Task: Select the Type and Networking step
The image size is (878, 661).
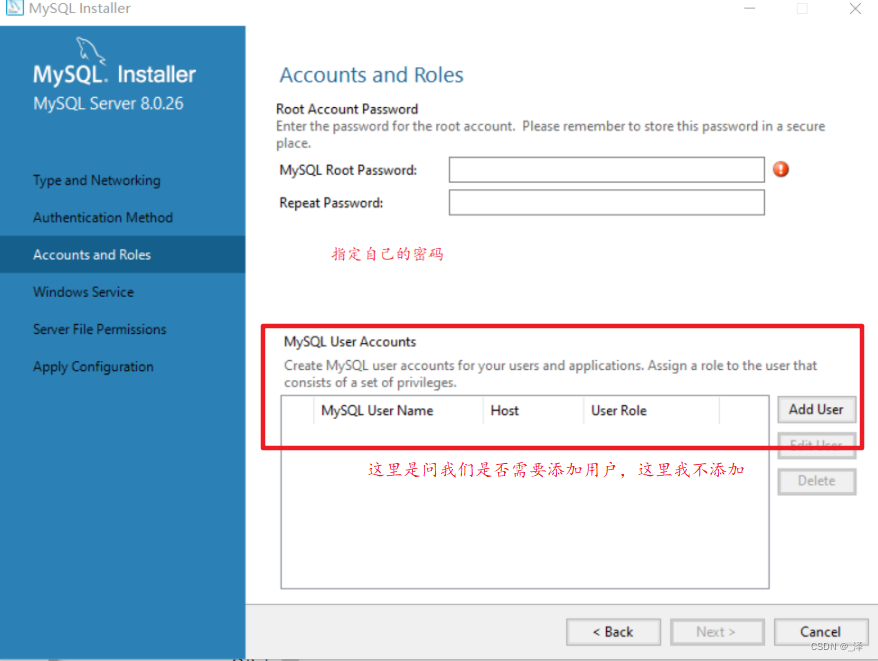Action: click(96, 180)
